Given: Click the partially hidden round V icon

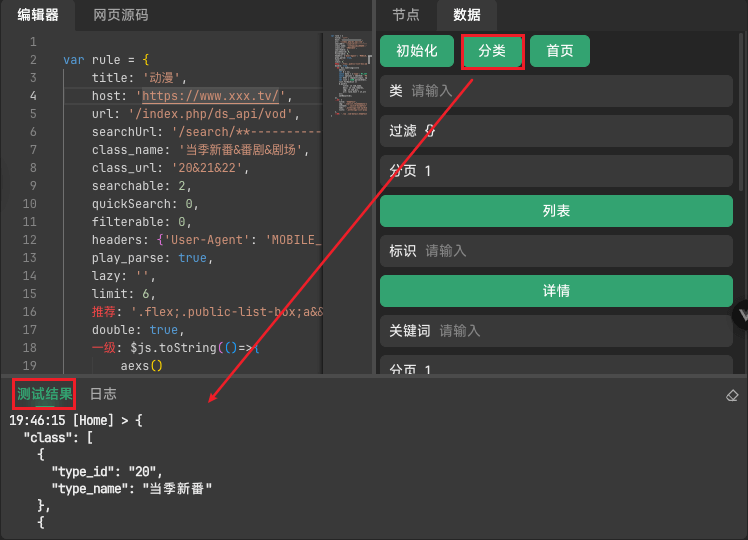Looking at the screenshot, I should [x=740, y=314].
